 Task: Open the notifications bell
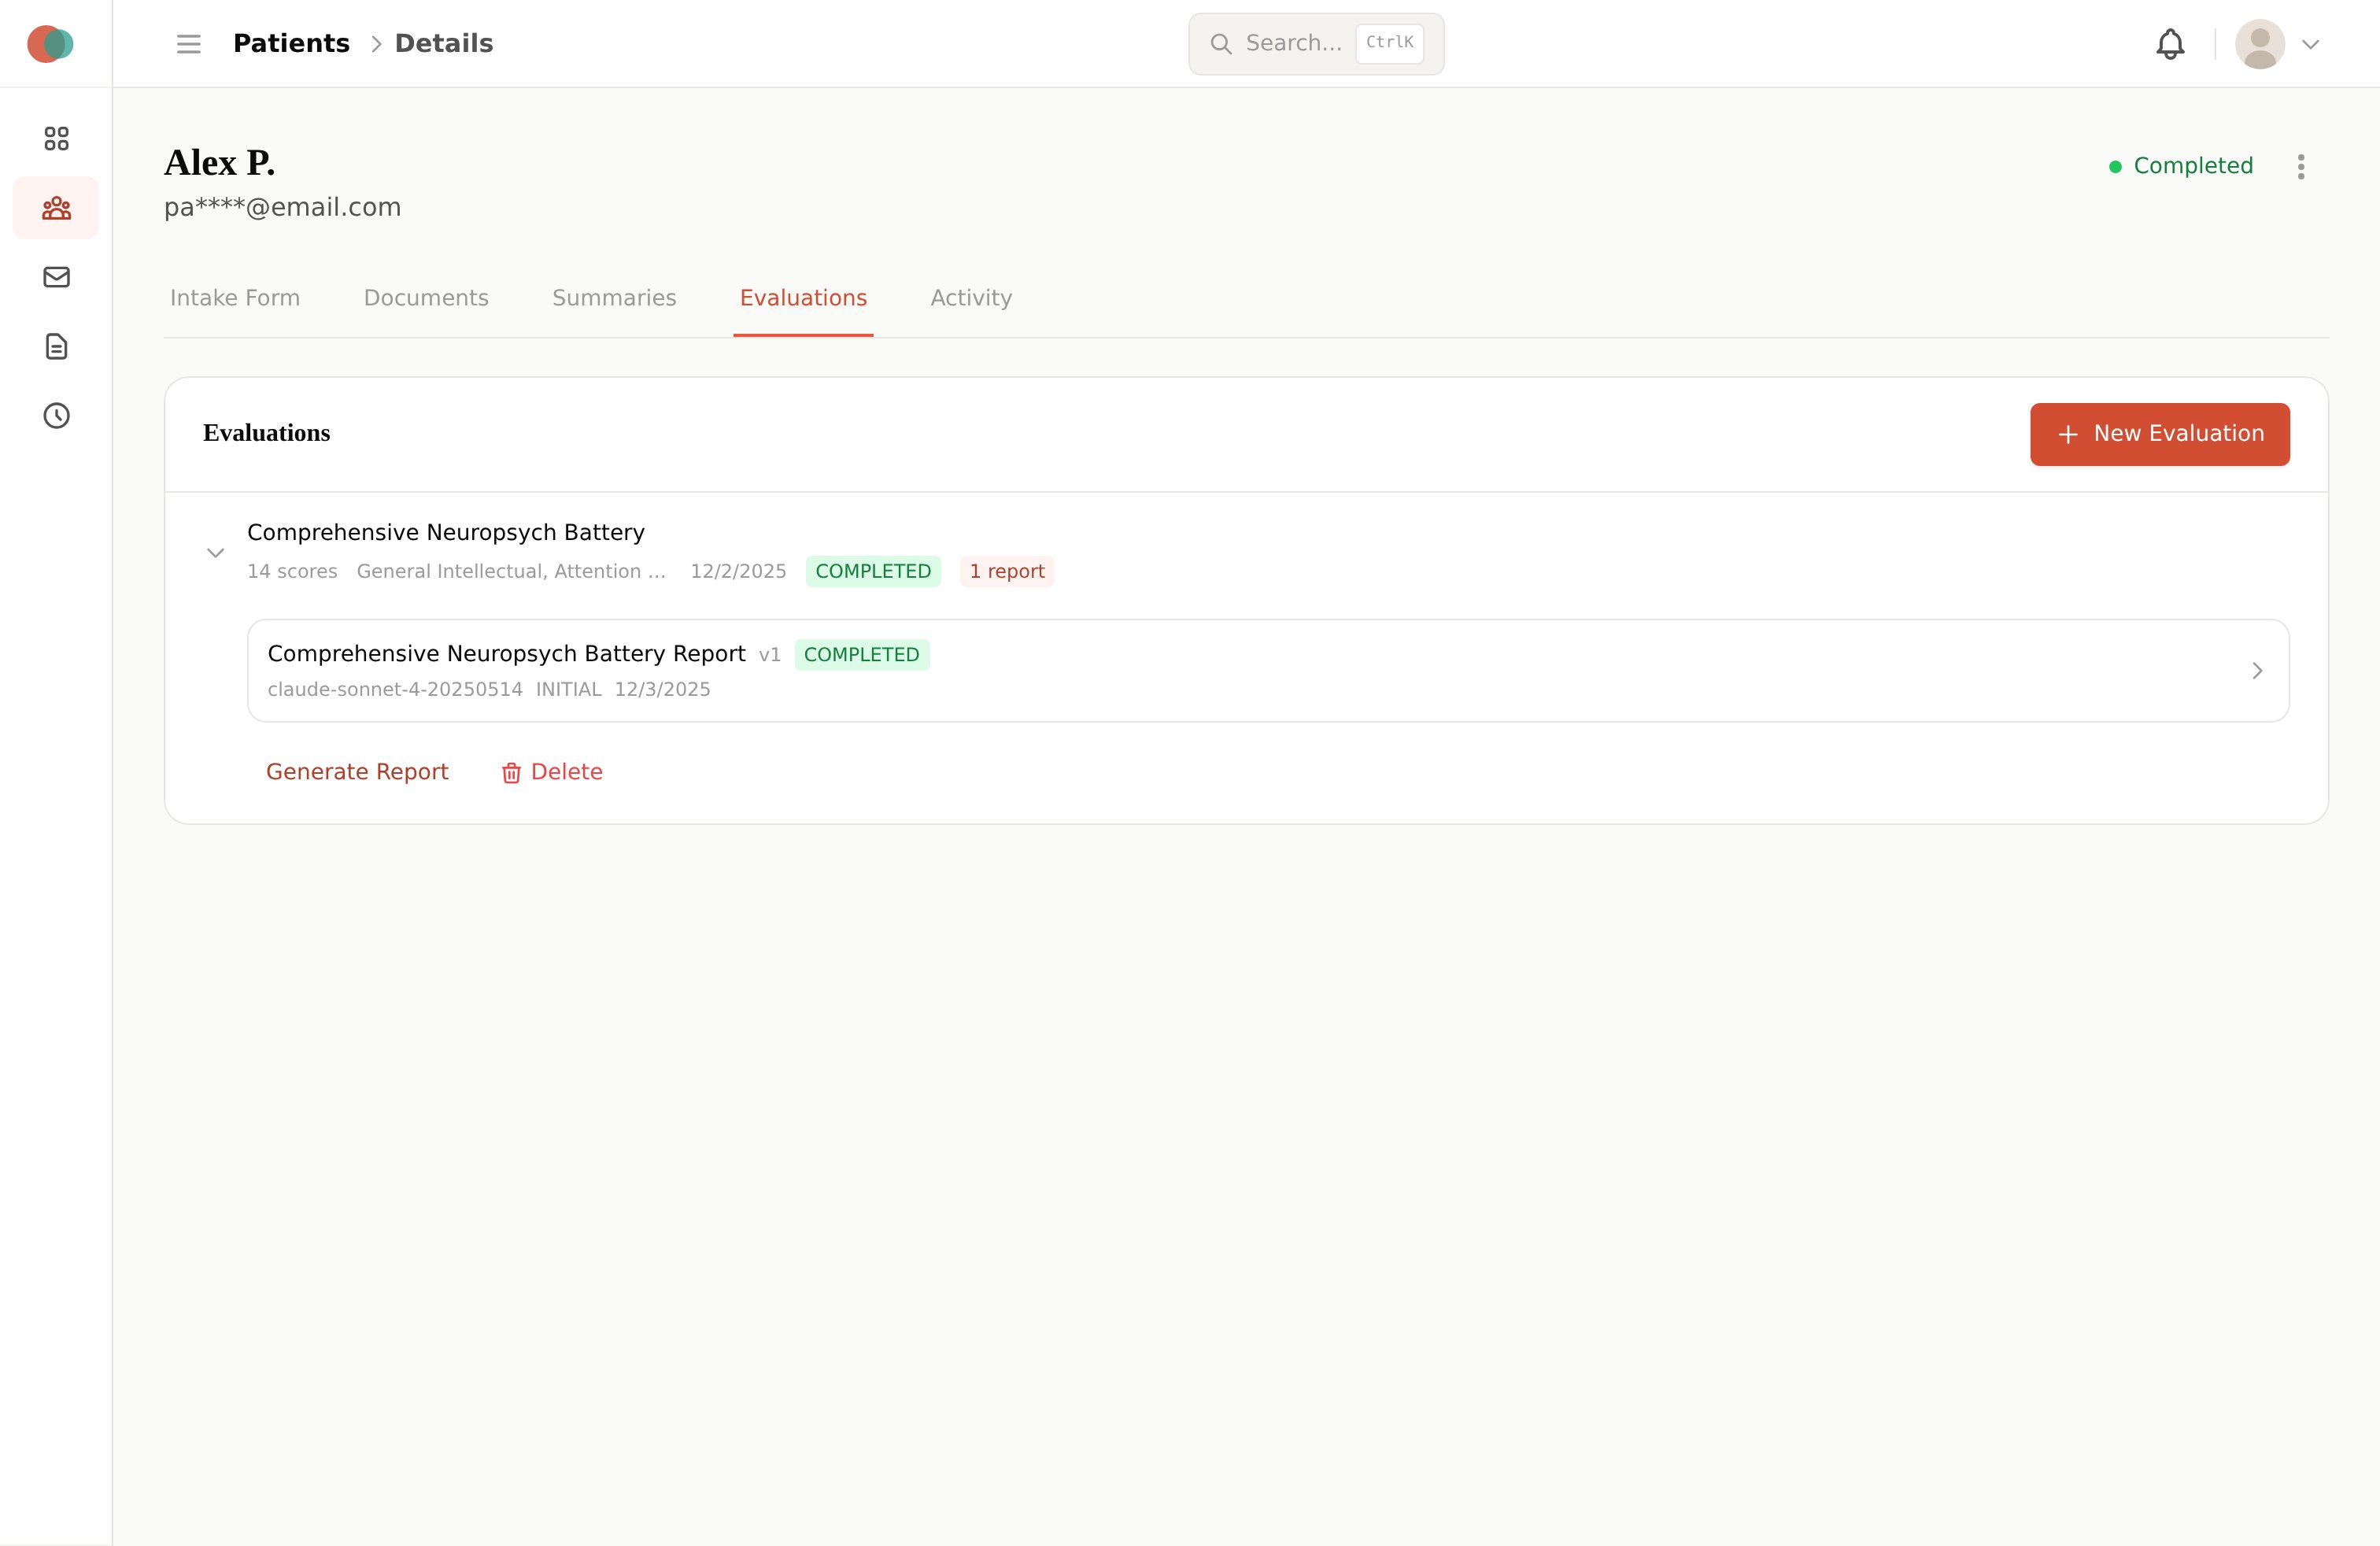pos(2169,44)
